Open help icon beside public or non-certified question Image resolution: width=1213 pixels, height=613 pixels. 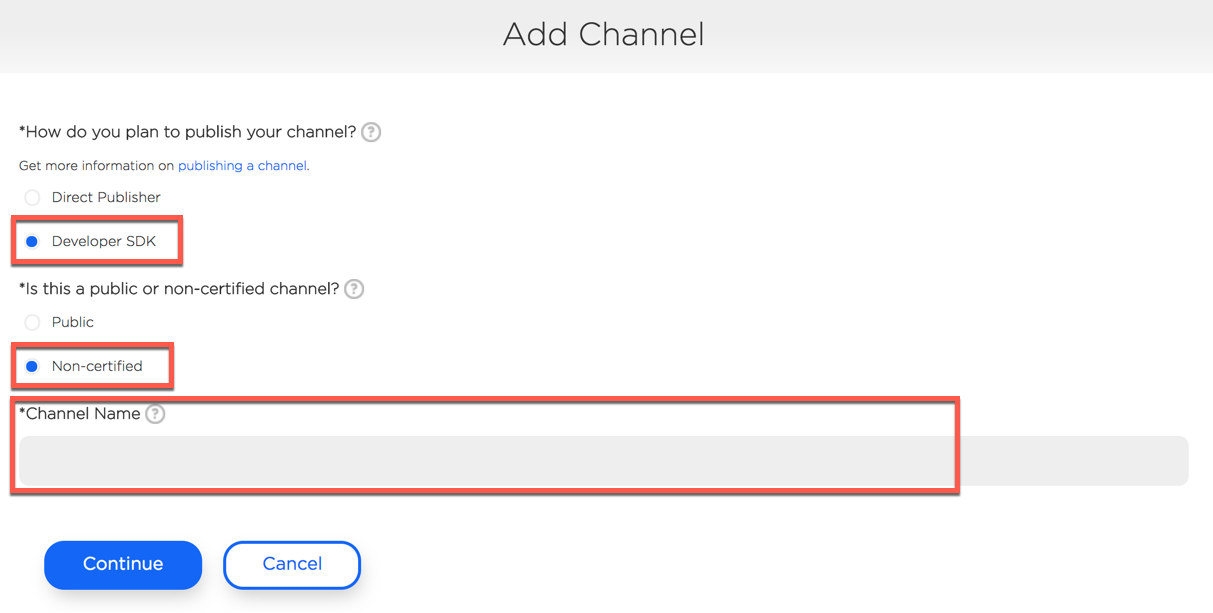click(354, 289)
